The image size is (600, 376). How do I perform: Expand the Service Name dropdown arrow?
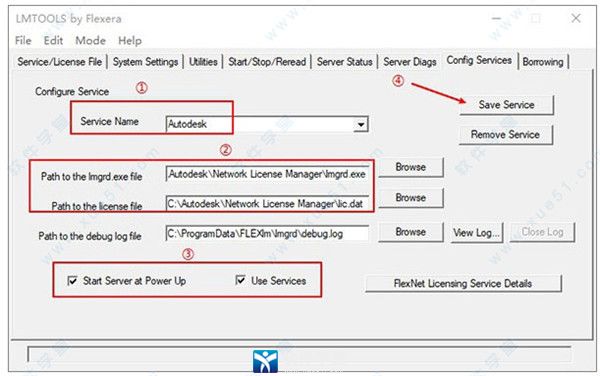pyautogui.click(x=360, y=124)
